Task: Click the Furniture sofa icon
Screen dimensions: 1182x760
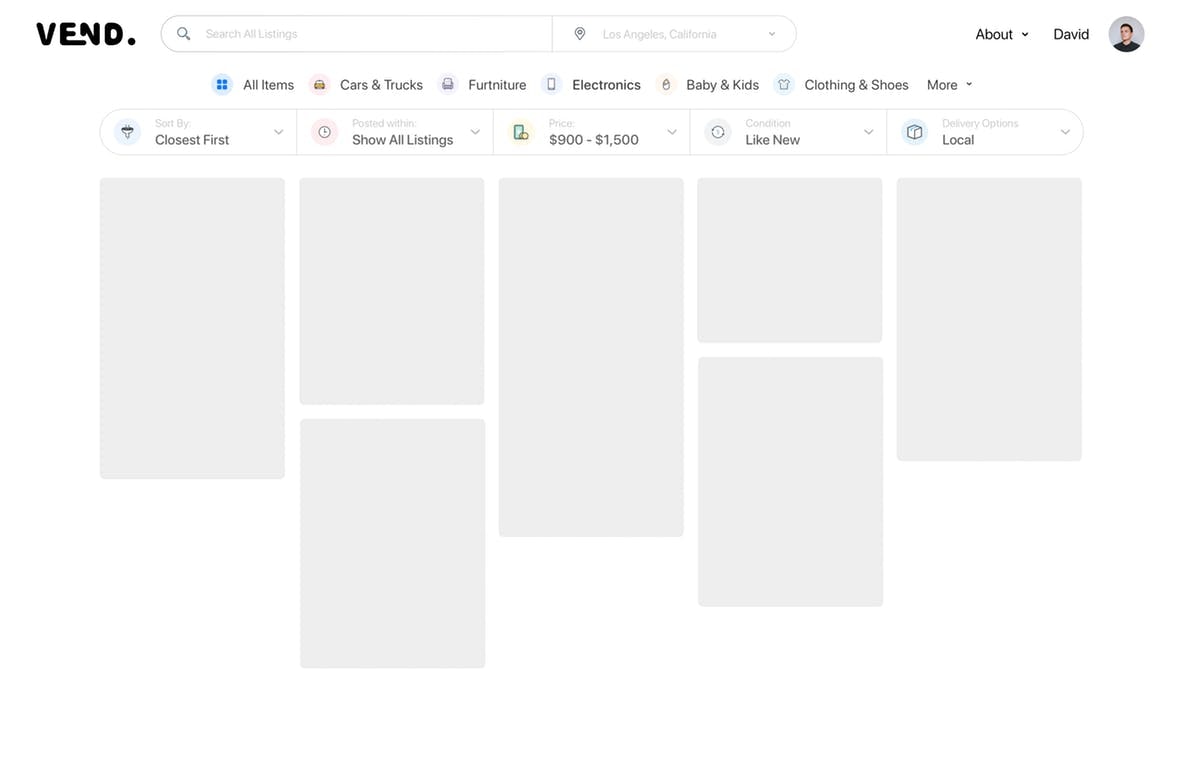Action: 448,84
